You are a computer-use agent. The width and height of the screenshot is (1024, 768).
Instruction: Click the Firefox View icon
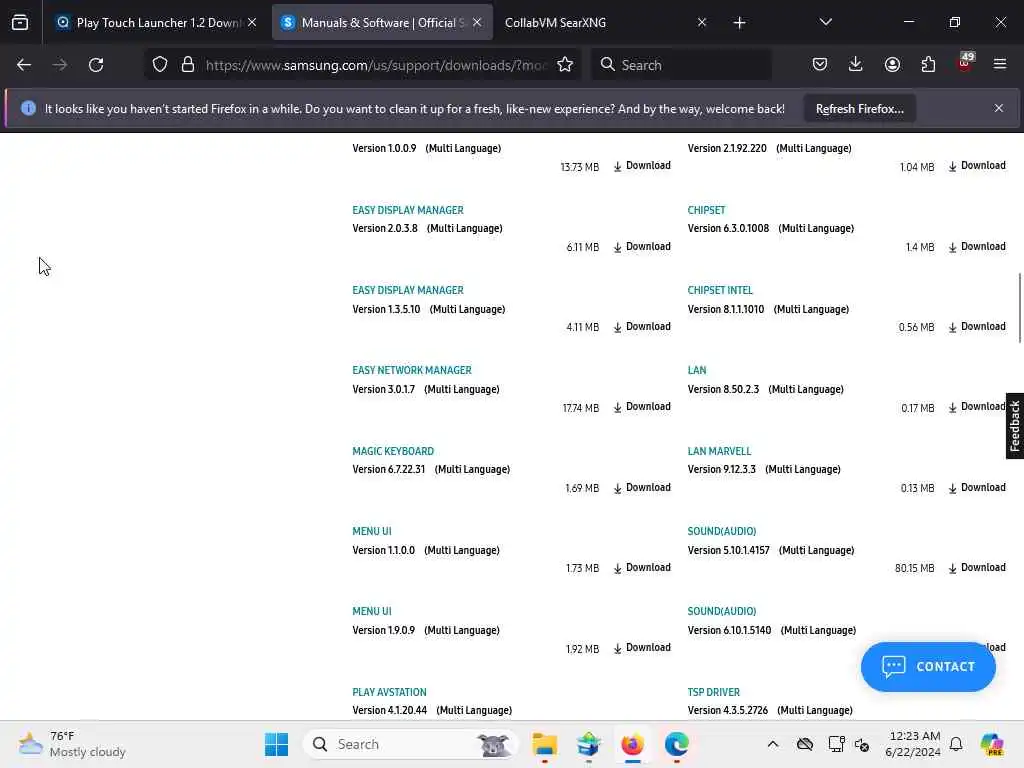click(20, 23)
